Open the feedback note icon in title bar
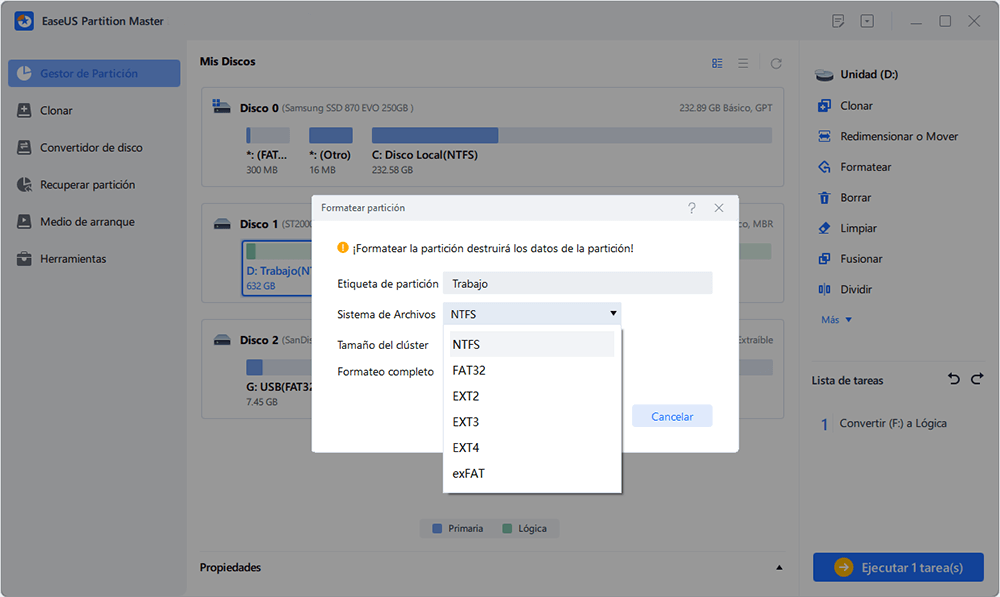This screenshot has height=597, width=1000. tap(838, 21)
